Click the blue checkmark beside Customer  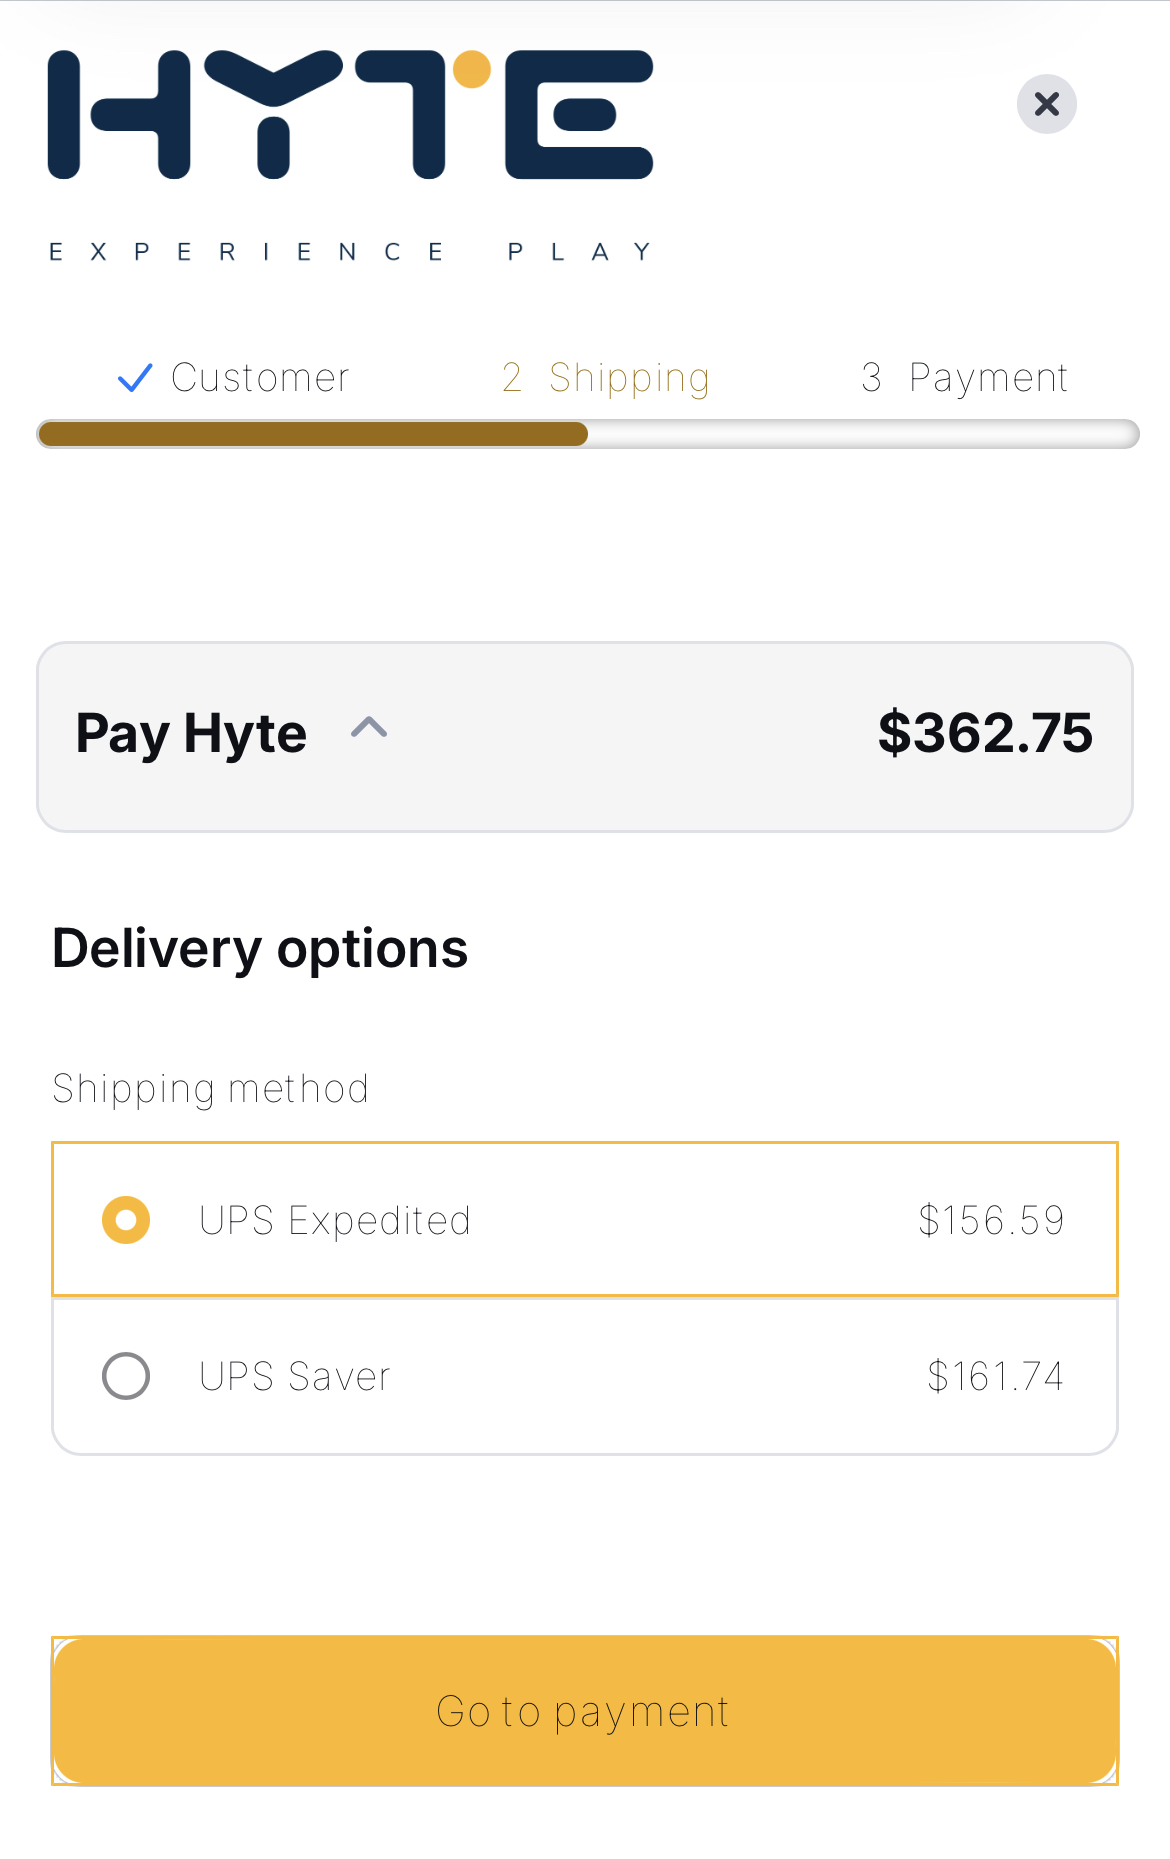point(135,378)
